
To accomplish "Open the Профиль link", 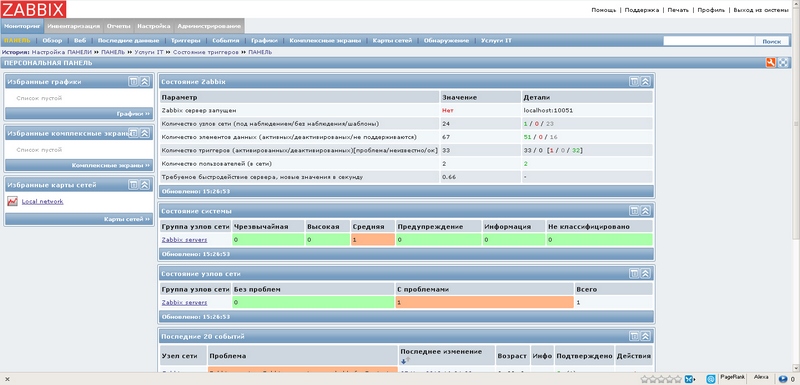I will [711, 10].
